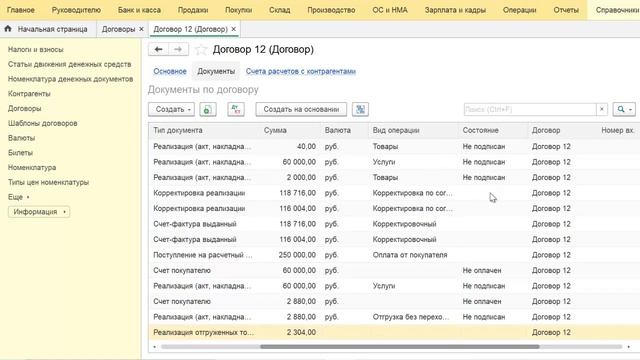Click the Оплата от покупателя cell
This screenshot has width=640, height=360.
410,255
